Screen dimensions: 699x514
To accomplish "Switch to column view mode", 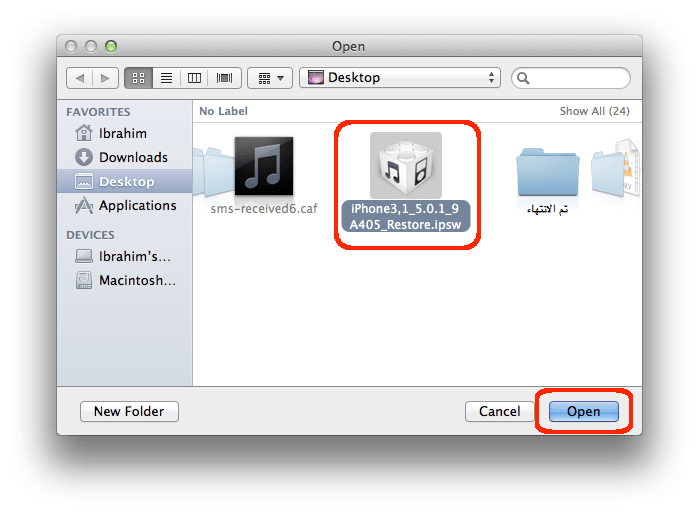I will coord(195,77).
